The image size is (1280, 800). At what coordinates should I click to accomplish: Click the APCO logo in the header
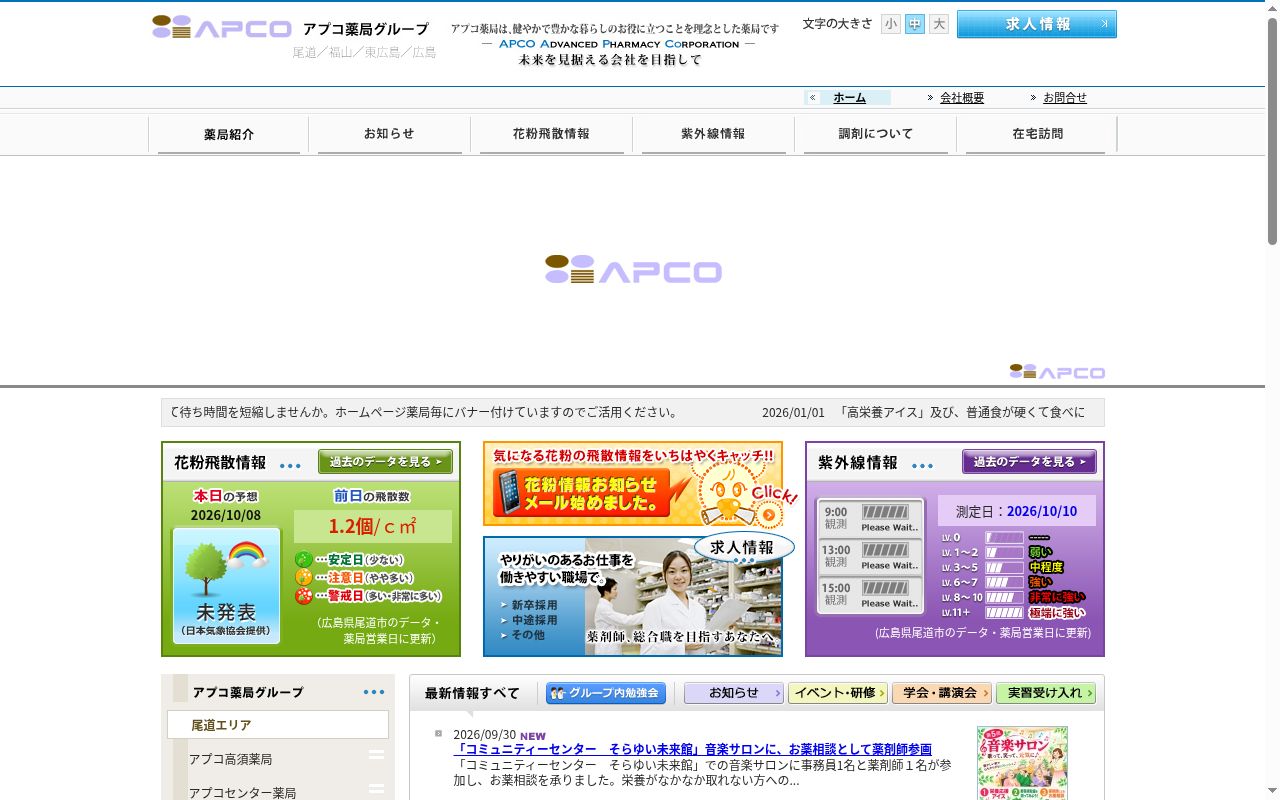coord(221,27)
